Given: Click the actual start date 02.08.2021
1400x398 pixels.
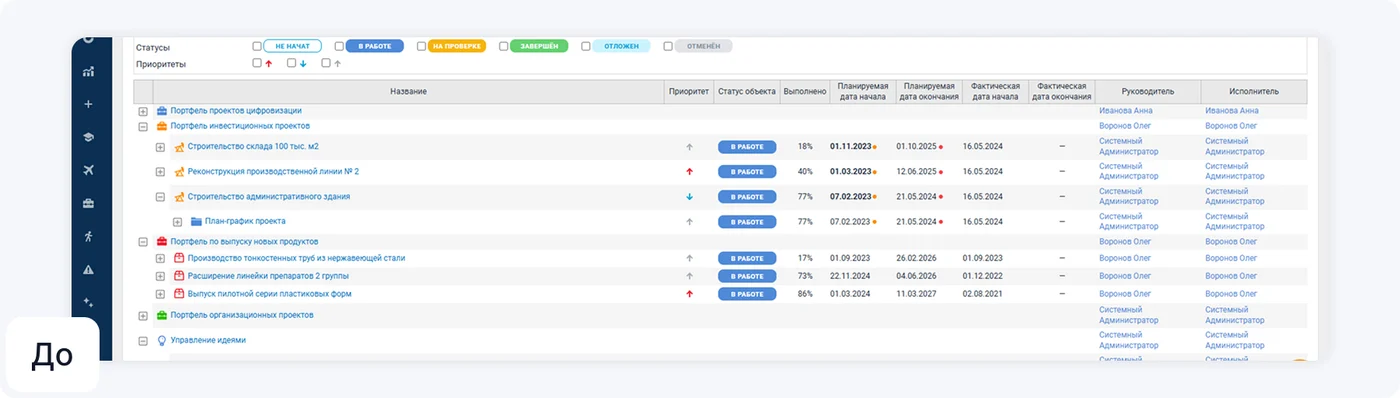Looking at the screenshot, I should 983,294.
